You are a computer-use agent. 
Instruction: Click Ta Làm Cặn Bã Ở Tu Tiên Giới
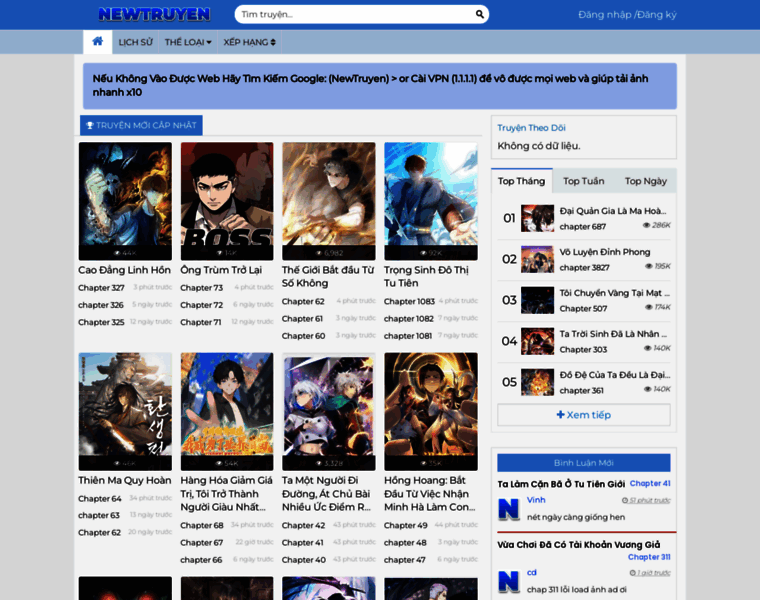tap(561, 484)
